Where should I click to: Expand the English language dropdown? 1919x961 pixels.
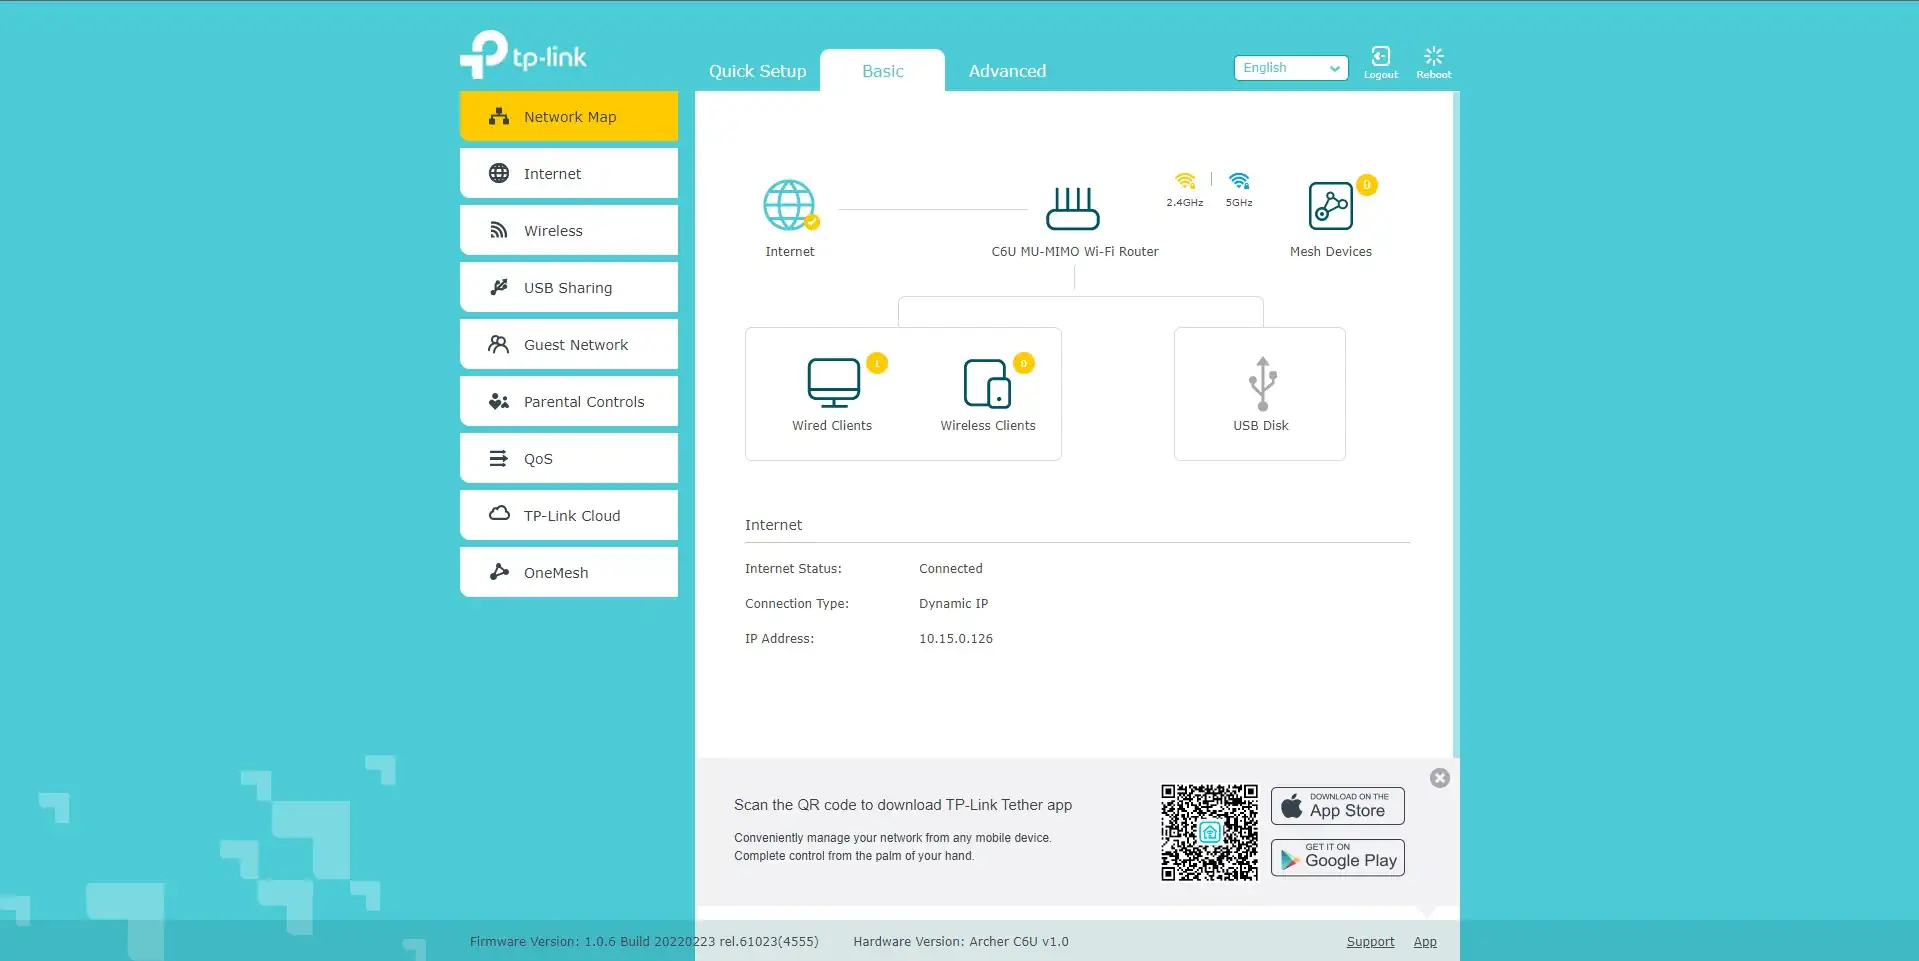[1290, 68]
